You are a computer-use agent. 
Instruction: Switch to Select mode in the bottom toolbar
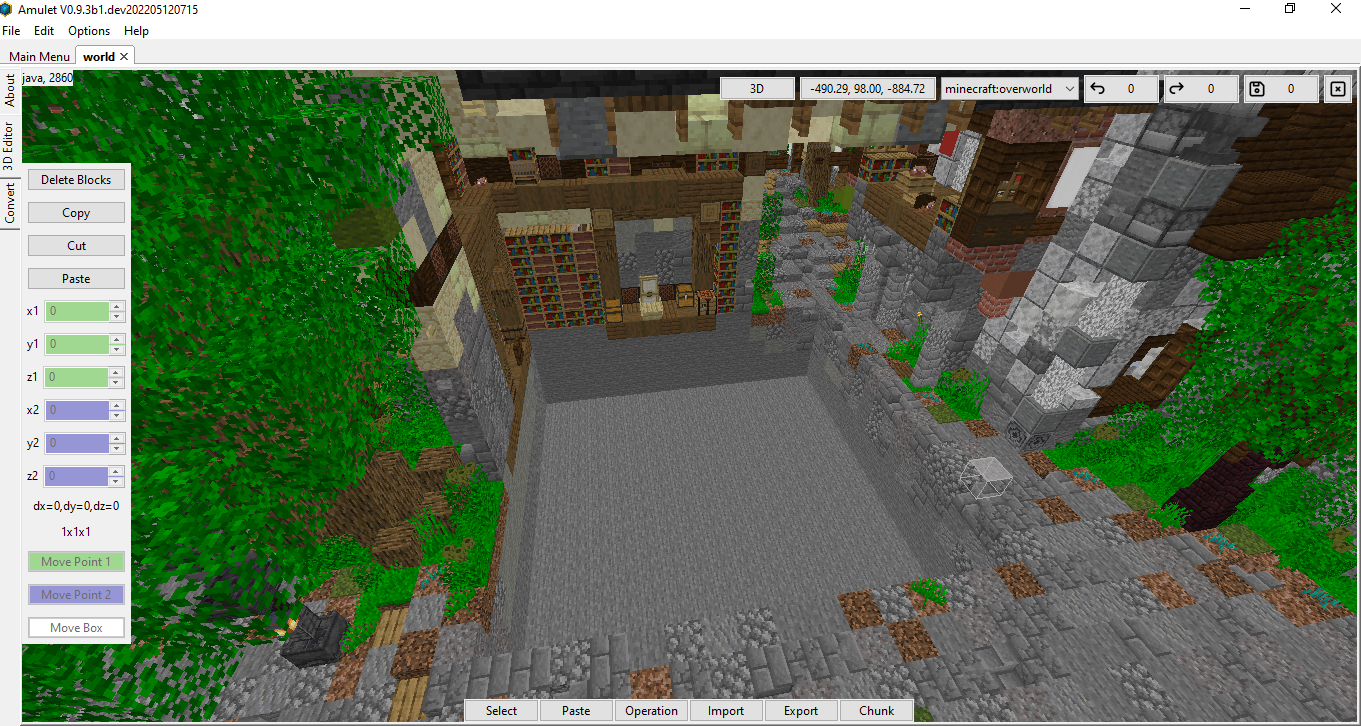[500, 710]
